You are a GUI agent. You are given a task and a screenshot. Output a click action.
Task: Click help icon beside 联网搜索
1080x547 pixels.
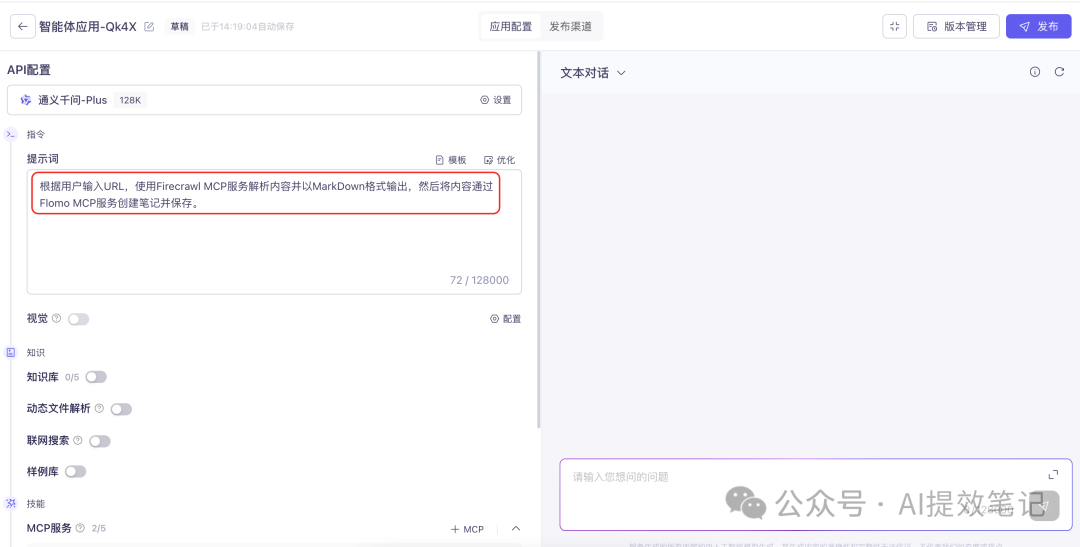click(77, 440)
